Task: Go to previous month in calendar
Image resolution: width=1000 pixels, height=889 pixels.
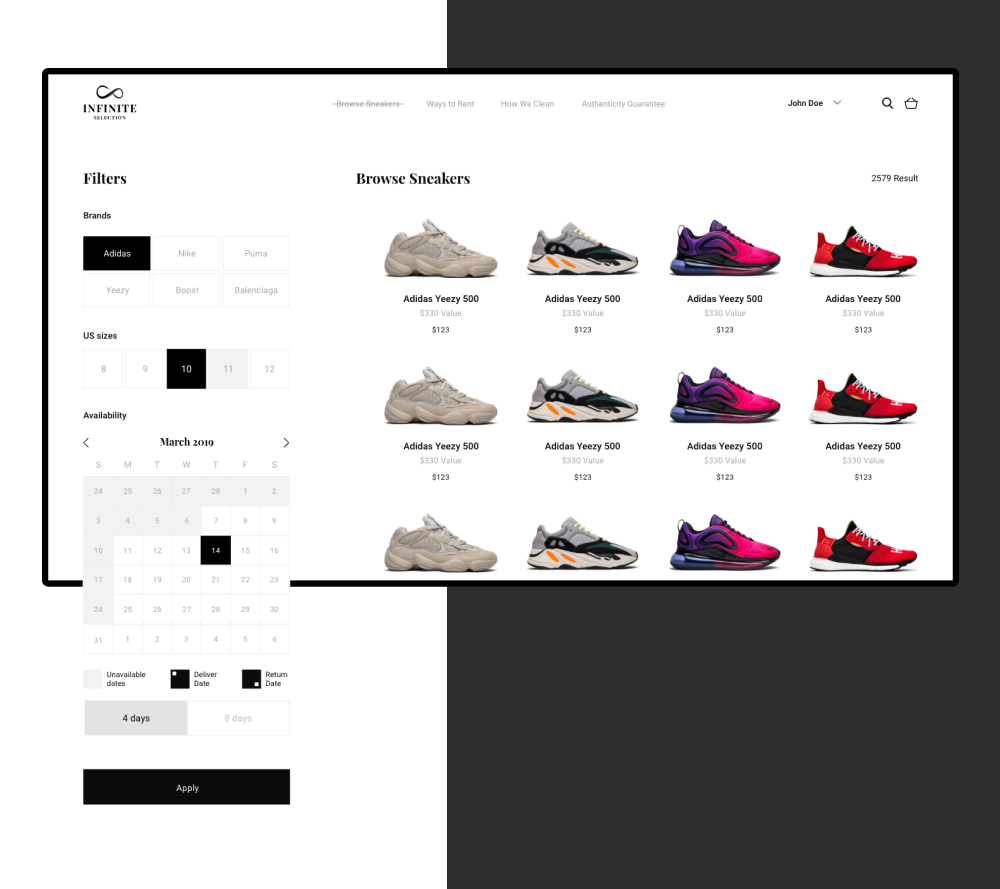Action: pyautogui.click(x=86, y=443)
